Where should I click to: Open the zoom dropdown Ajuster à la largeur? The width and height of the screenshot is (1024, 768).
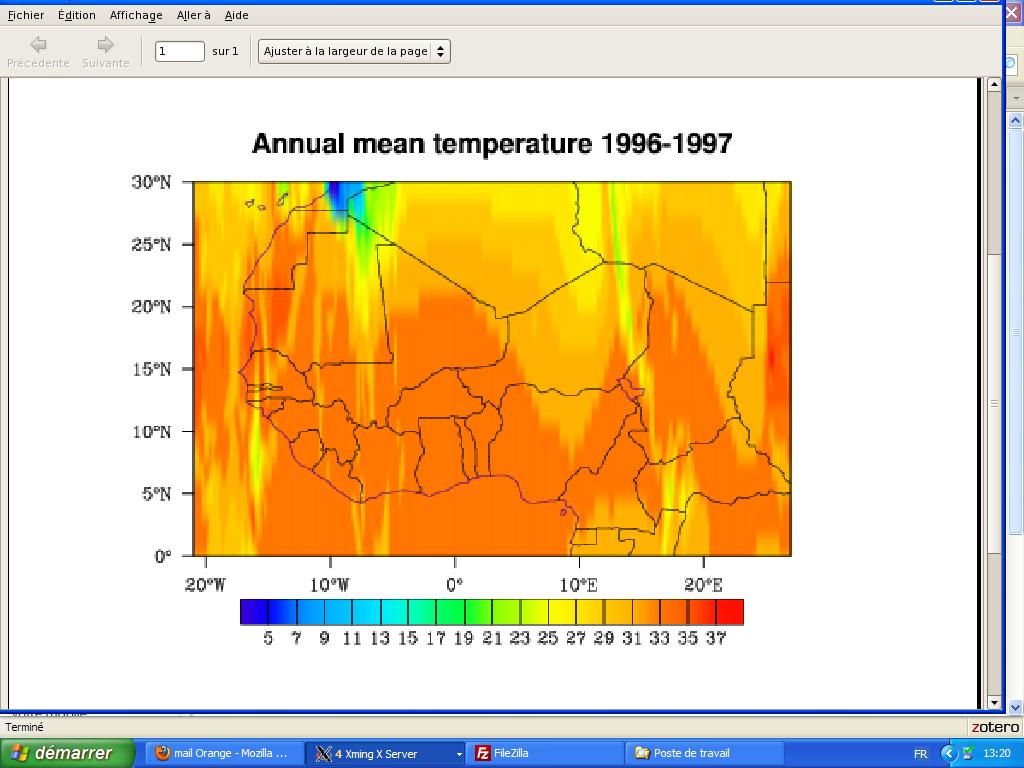[354, 51]
